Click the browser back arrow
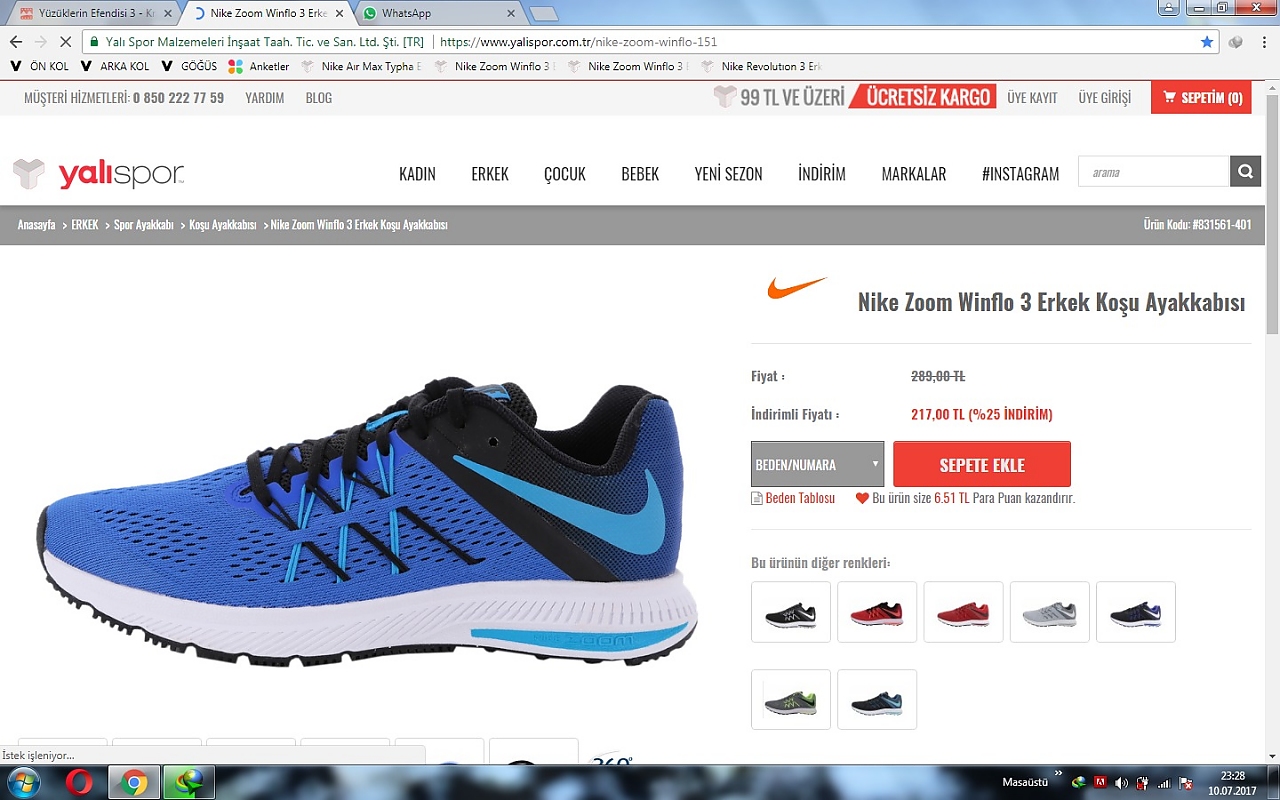Viewport: 1280px width, 800px height. 16,42
